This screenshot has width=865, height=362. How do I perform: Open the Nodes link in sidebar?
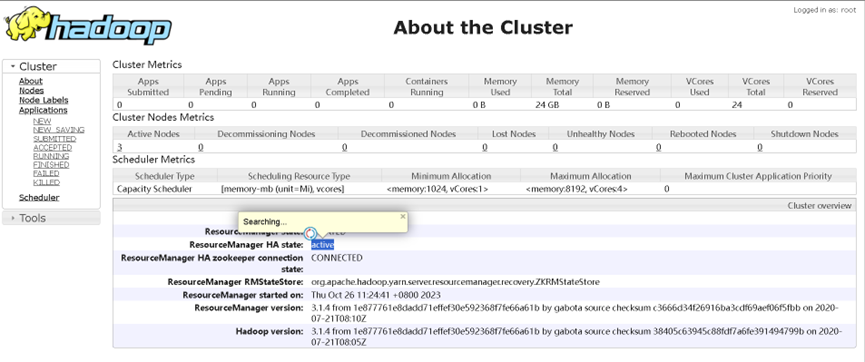(31, 90)
